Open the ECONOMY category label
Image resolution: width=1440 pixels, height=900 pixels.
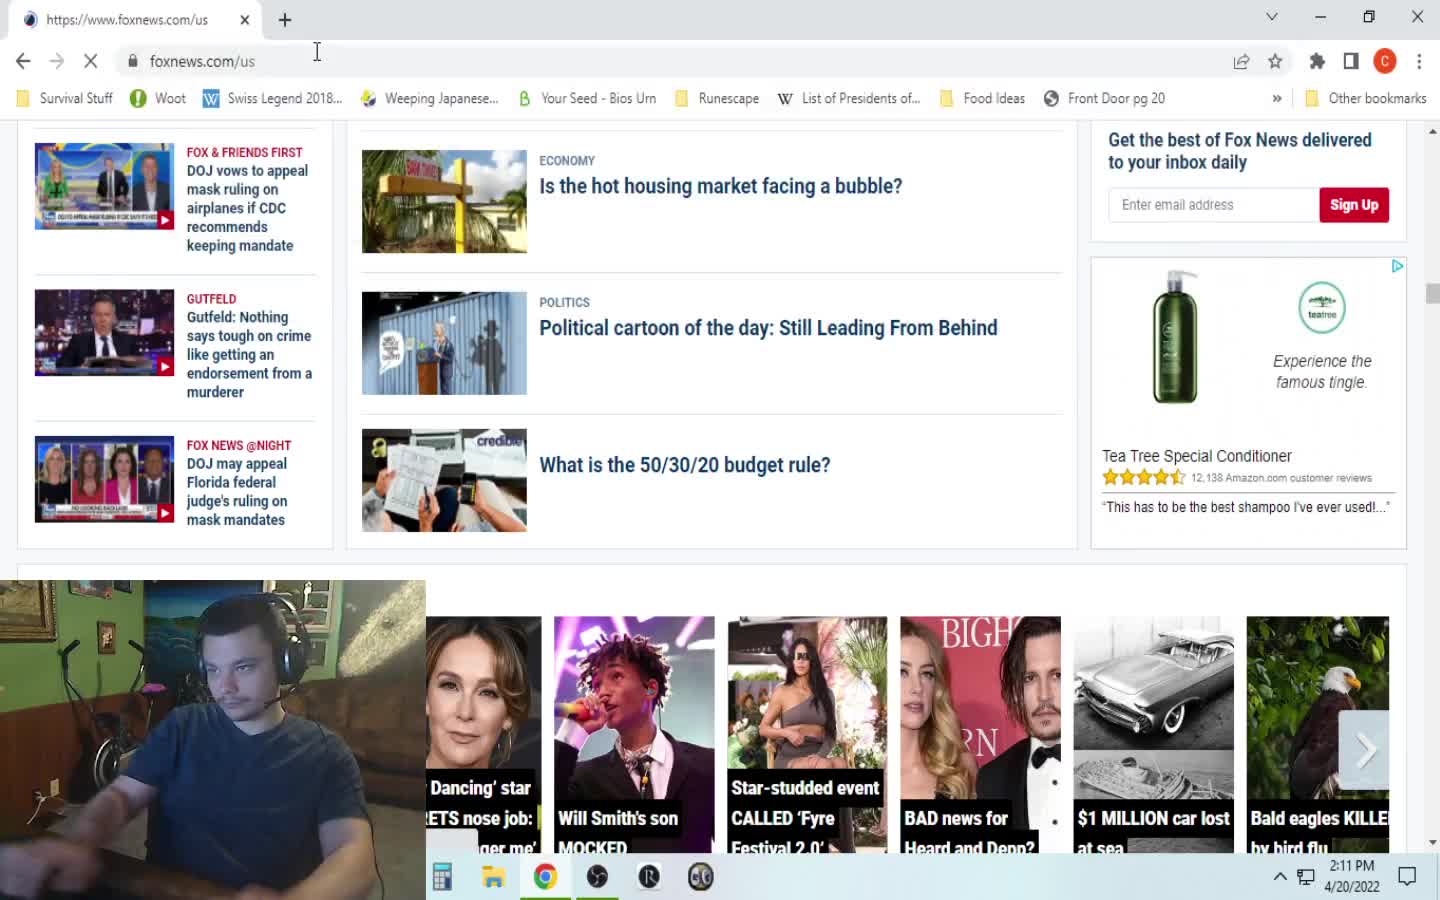point(567,160)
